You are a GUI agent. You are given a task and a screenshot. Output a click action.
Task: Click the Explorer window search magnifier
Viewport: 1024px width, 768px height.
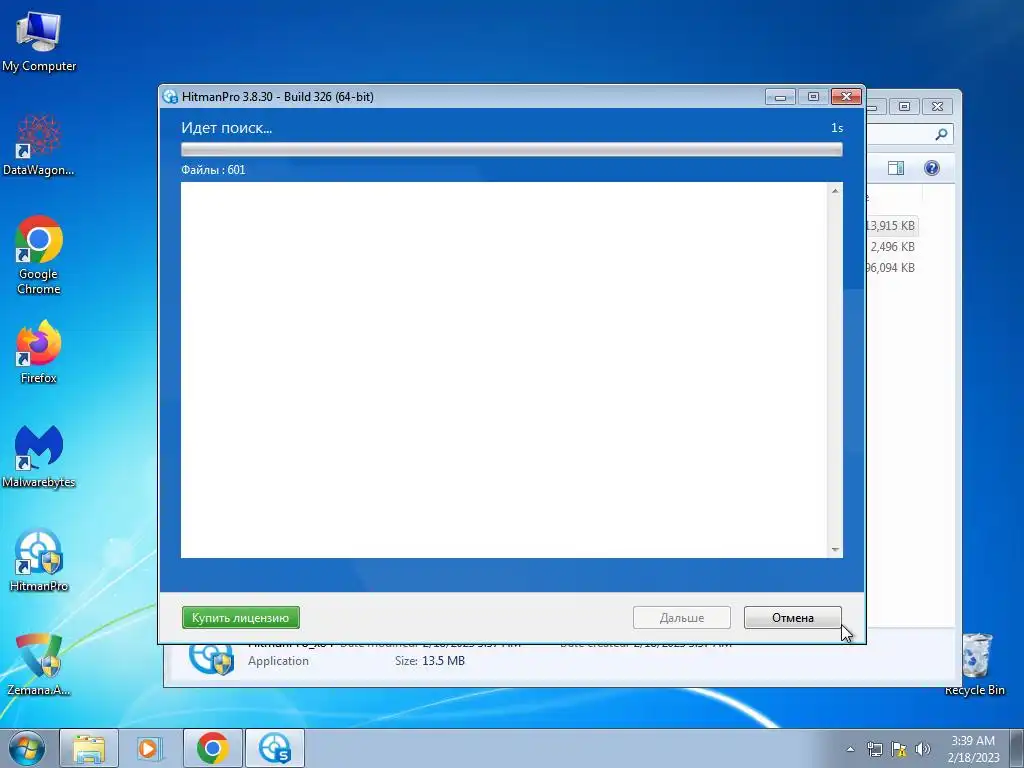coord(941,135)
